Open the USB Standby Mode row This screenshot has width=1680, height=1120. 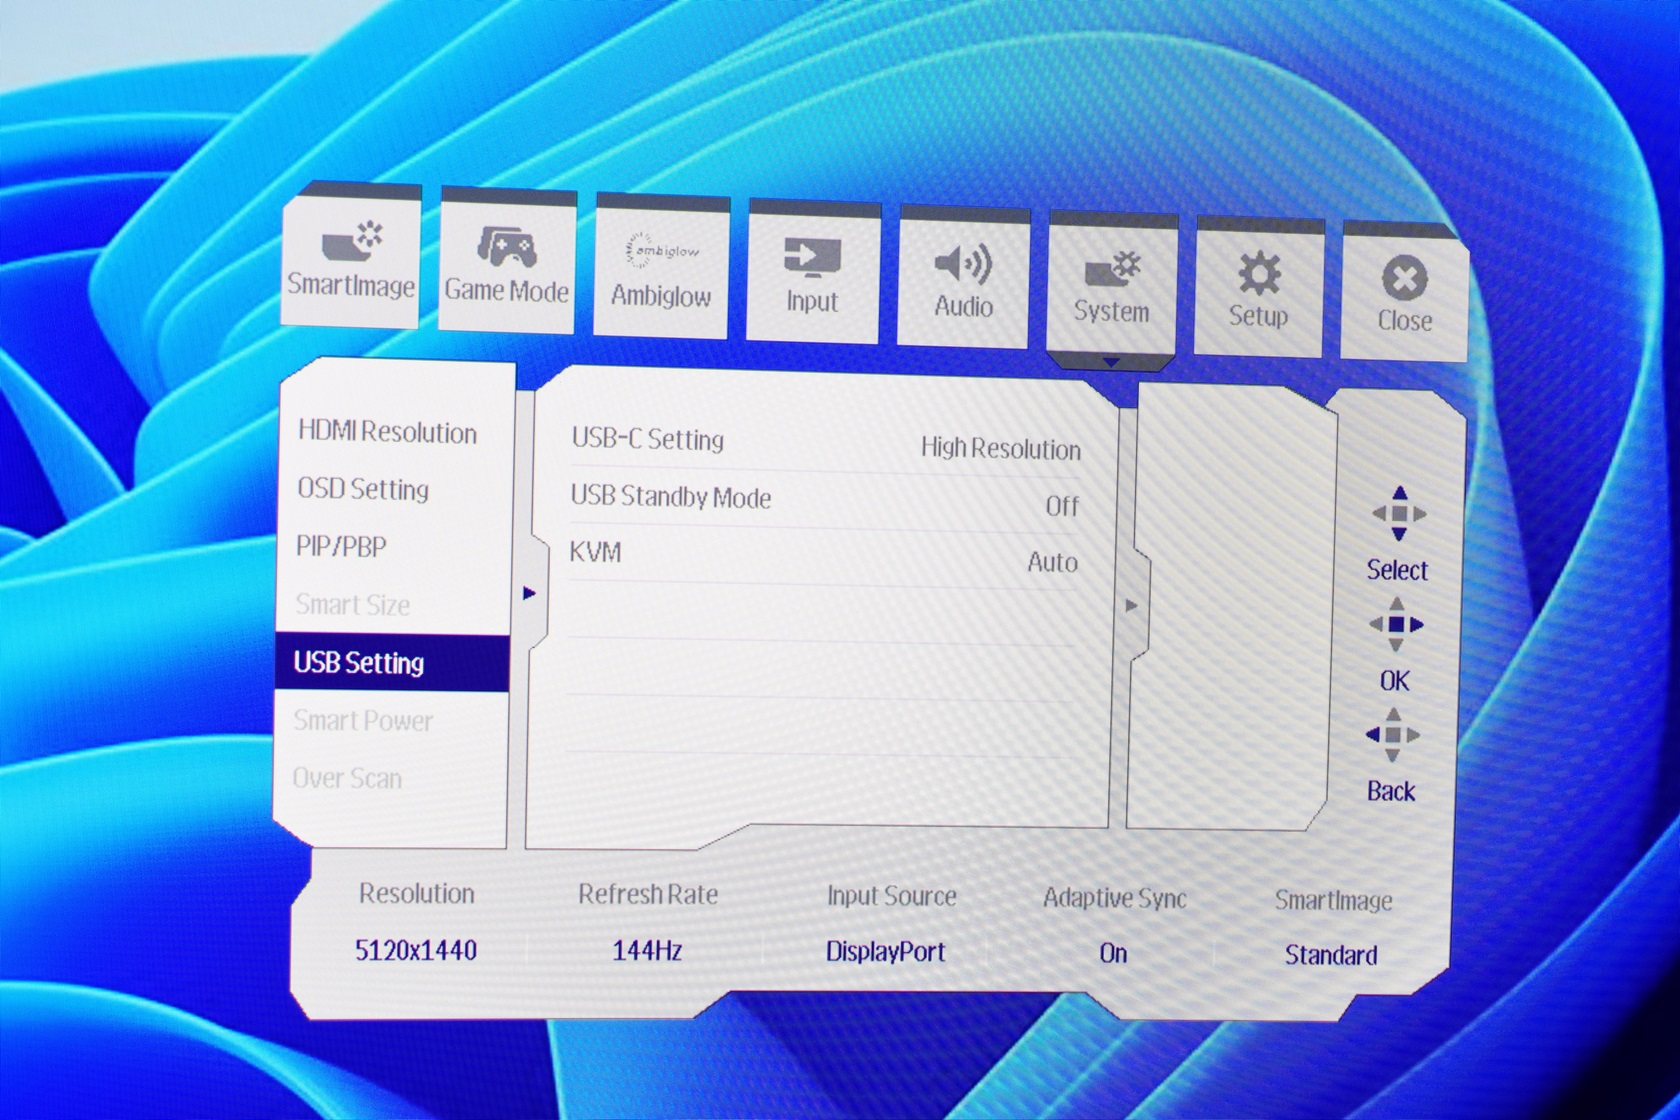825,501
